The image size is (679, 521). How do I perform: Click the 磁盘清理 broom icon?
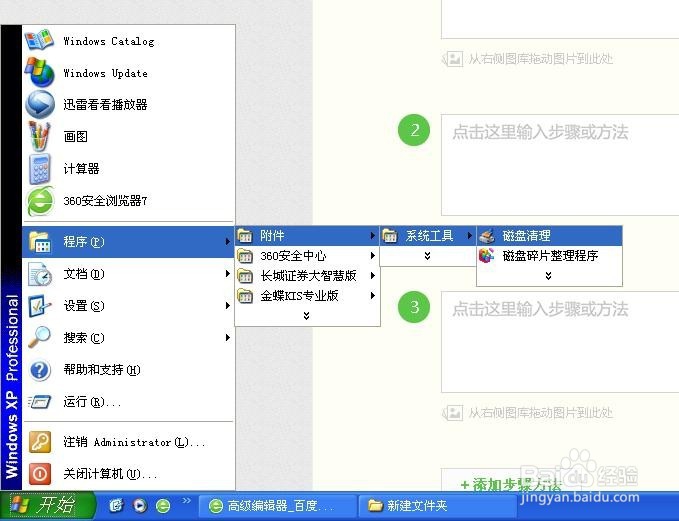(x=487, y=236)
